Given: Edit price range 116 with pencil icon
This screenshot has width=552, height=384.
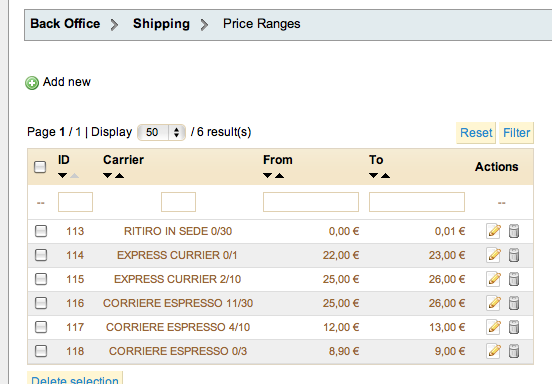Looking at the screenshot, I should coord(494,303).
